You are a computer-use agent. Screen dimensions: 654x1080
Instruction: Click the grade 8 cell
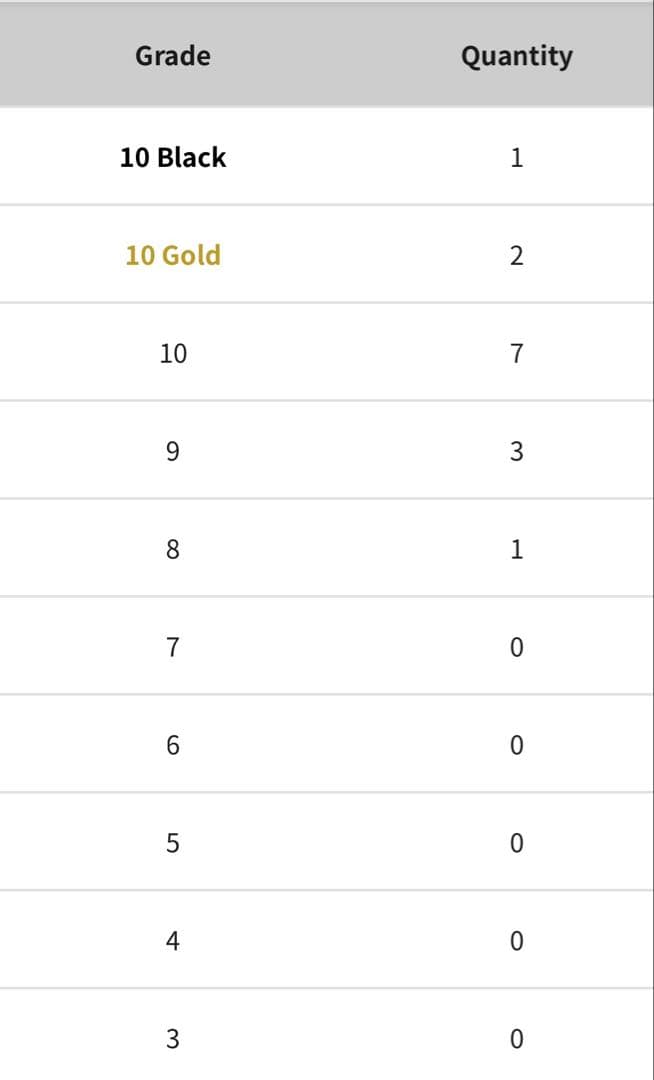pyautogui.click(x=173, y=549)
